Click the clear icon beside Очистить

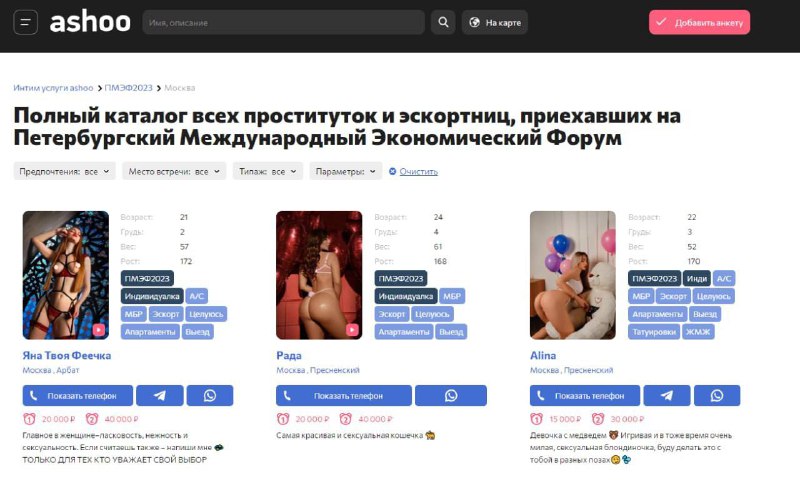[392, 171]
